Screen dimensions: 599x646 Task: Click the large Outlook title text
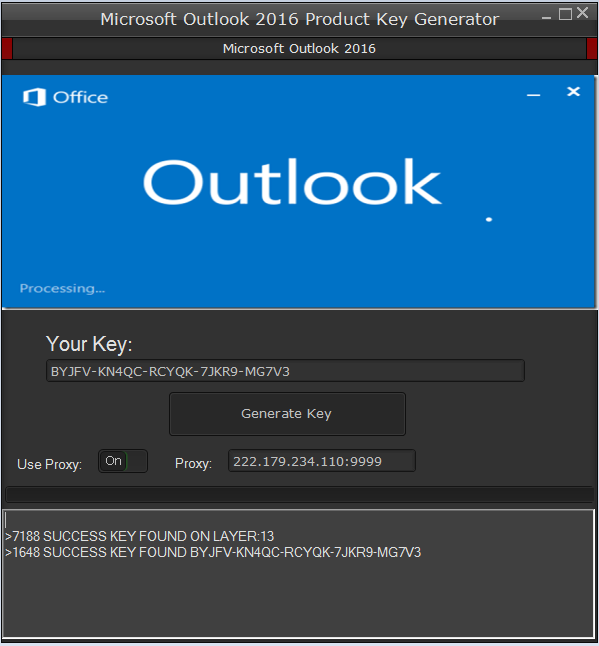[x=292, y=182]
